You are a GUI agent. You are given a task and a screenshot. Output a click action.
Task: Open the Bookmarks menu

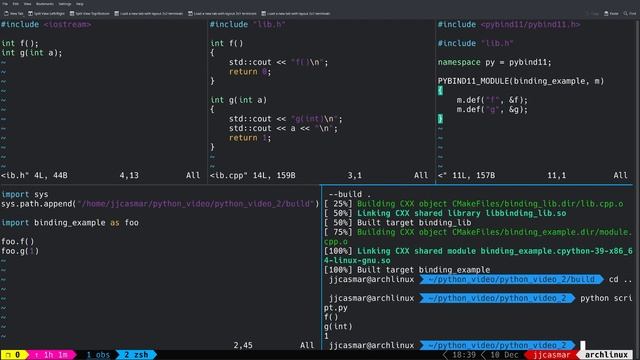(x=44, y=4)
